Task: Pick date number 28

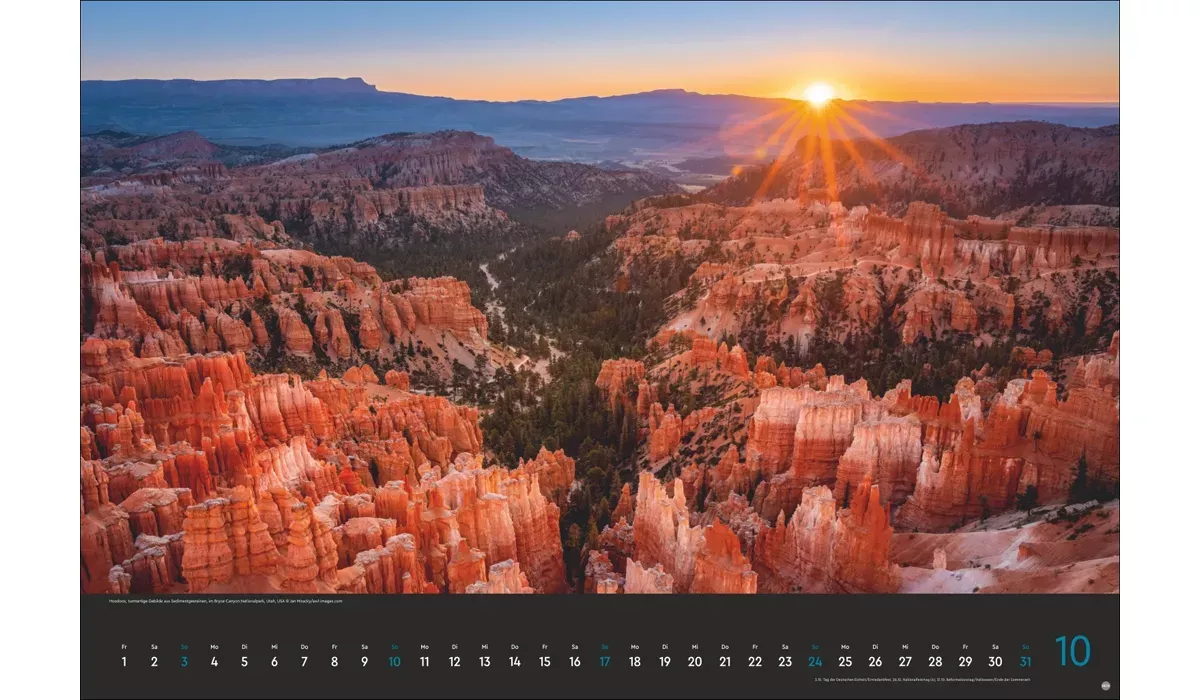Action: (935, 662)
